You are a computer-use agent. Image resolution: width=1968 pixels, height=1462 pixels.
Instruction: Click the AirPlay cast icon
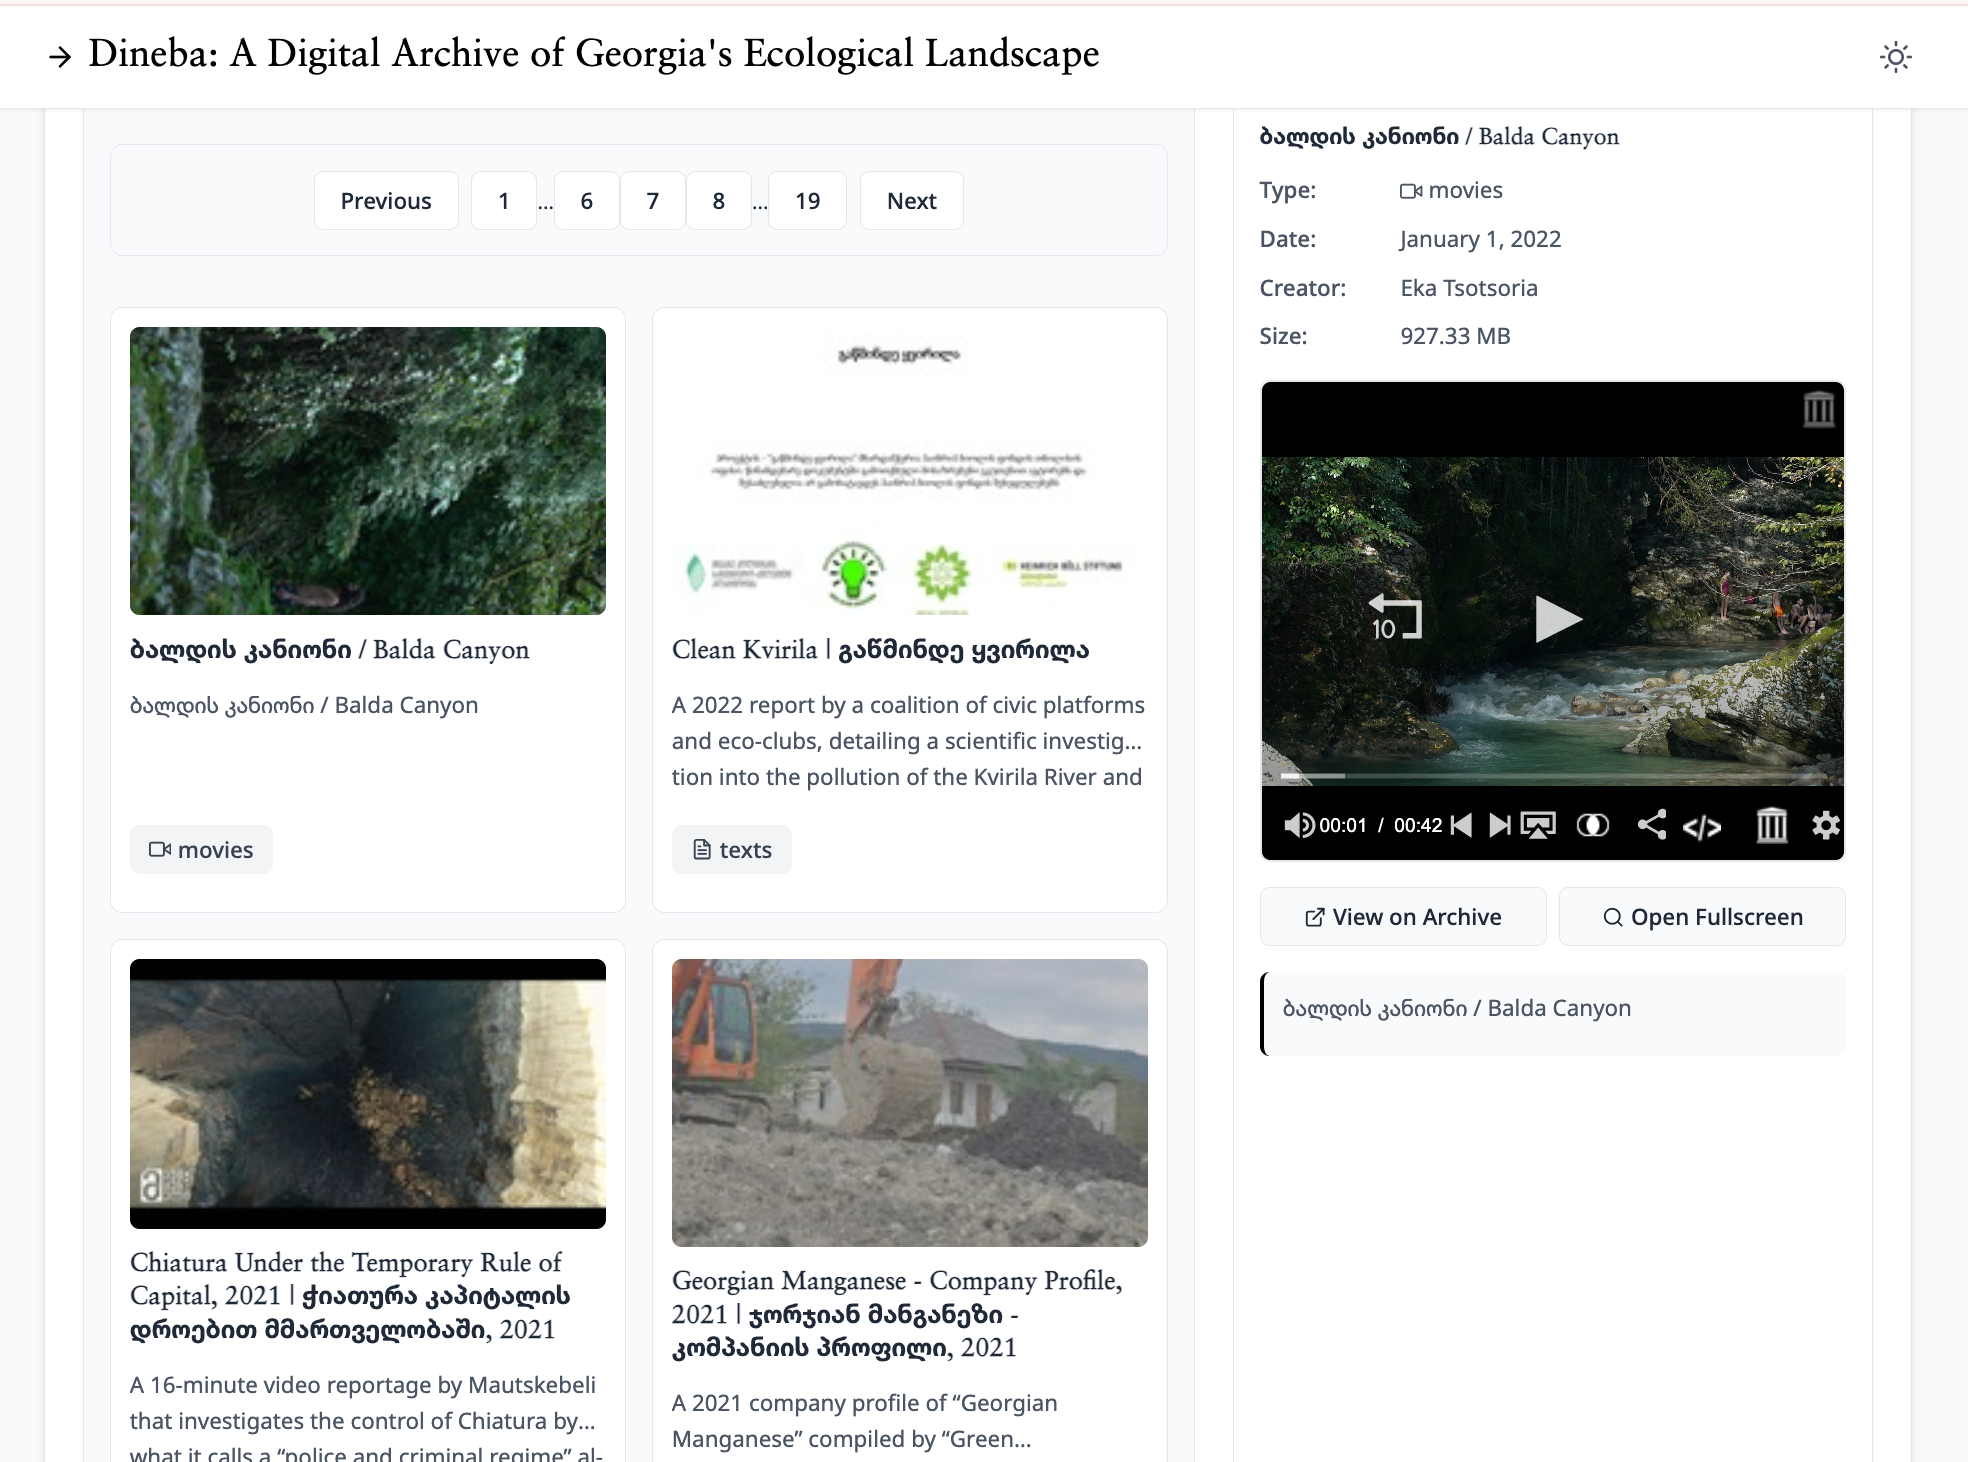pos(1538,825)
